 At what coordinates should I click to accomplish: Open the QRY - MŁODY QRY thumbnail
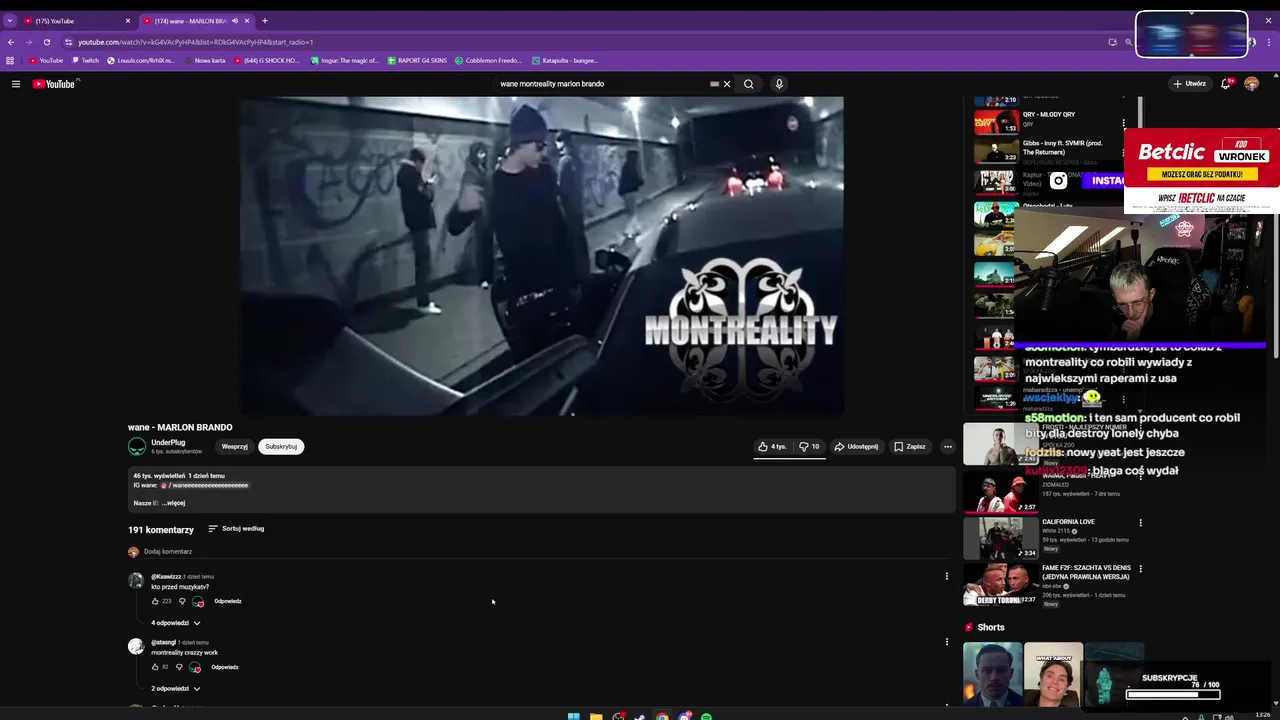click(997, 123)
